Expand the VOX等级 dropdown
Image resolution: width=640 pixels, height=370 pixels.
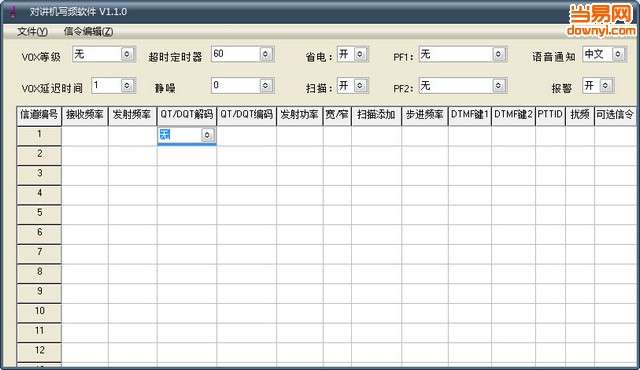[x=127, y=54]
